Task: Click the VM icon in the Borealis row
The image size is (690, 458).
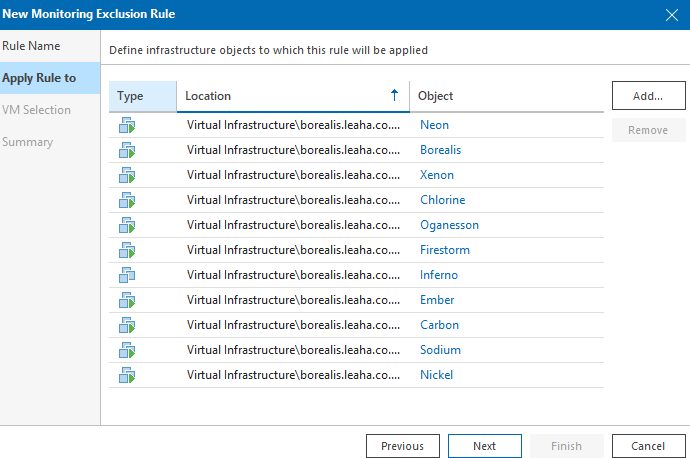Action: (x=127, y=150)
